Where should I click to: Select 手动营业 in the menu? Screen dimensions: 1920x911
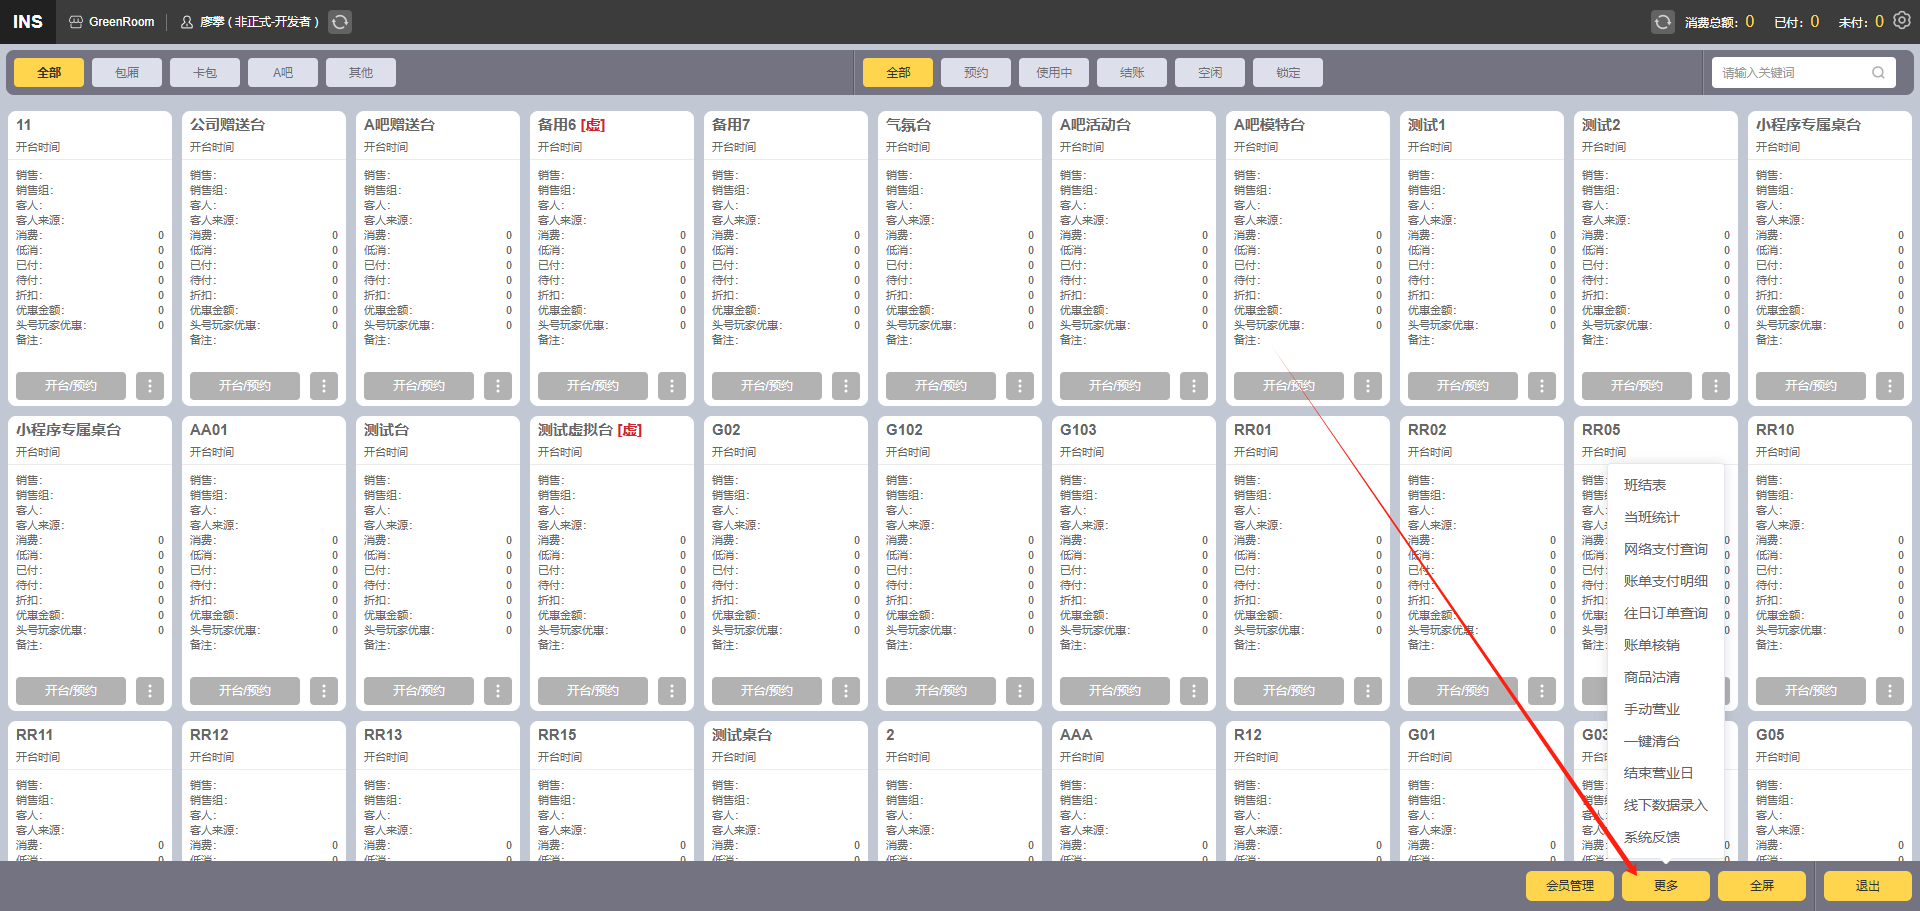1665,709
